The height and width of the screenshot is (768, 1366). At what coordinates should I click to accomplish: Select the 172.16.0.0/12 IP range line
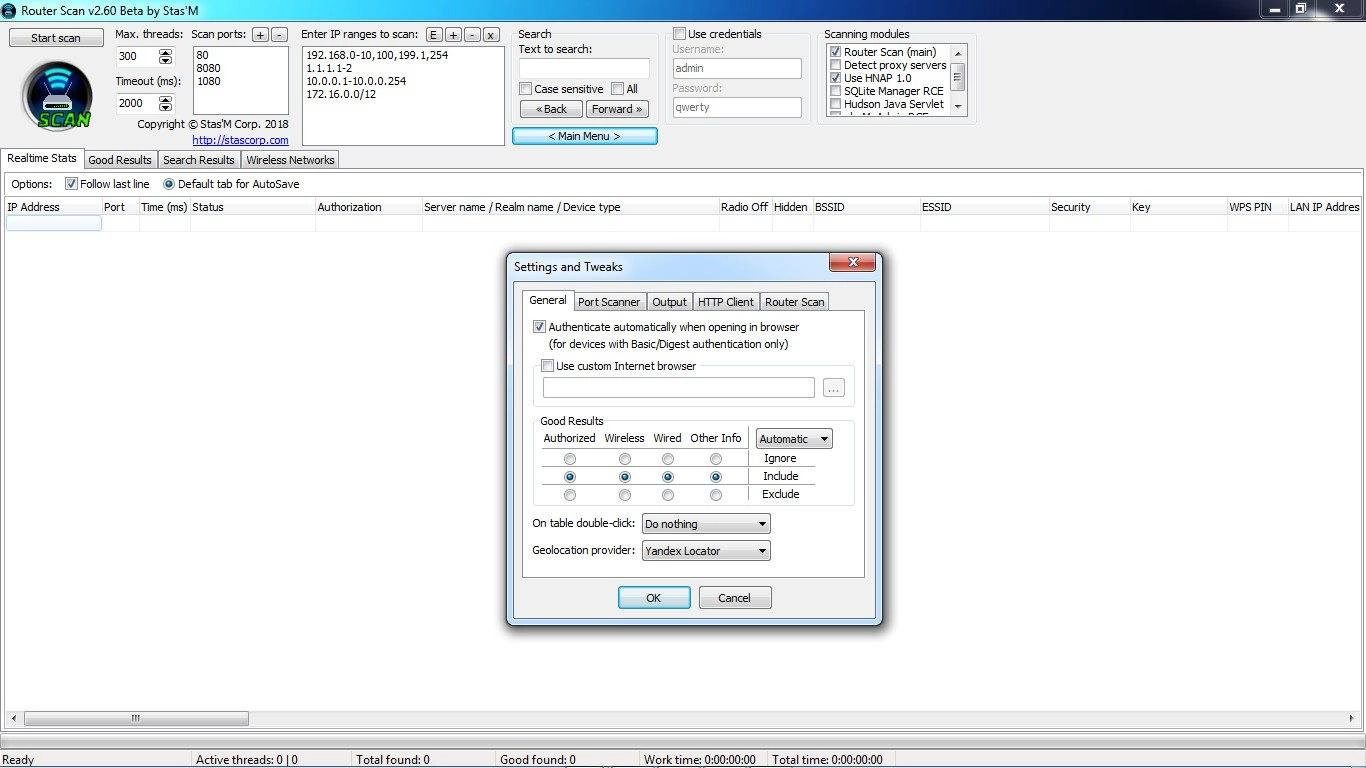coord(341,94)
